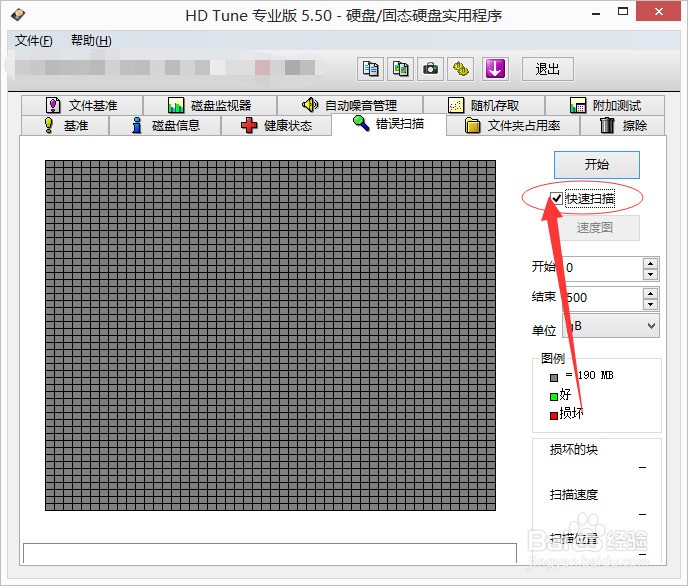688x586 pixels.
Task: Minimize the HD Tune window
Action: pyautogui.click(x=596, y=13)
